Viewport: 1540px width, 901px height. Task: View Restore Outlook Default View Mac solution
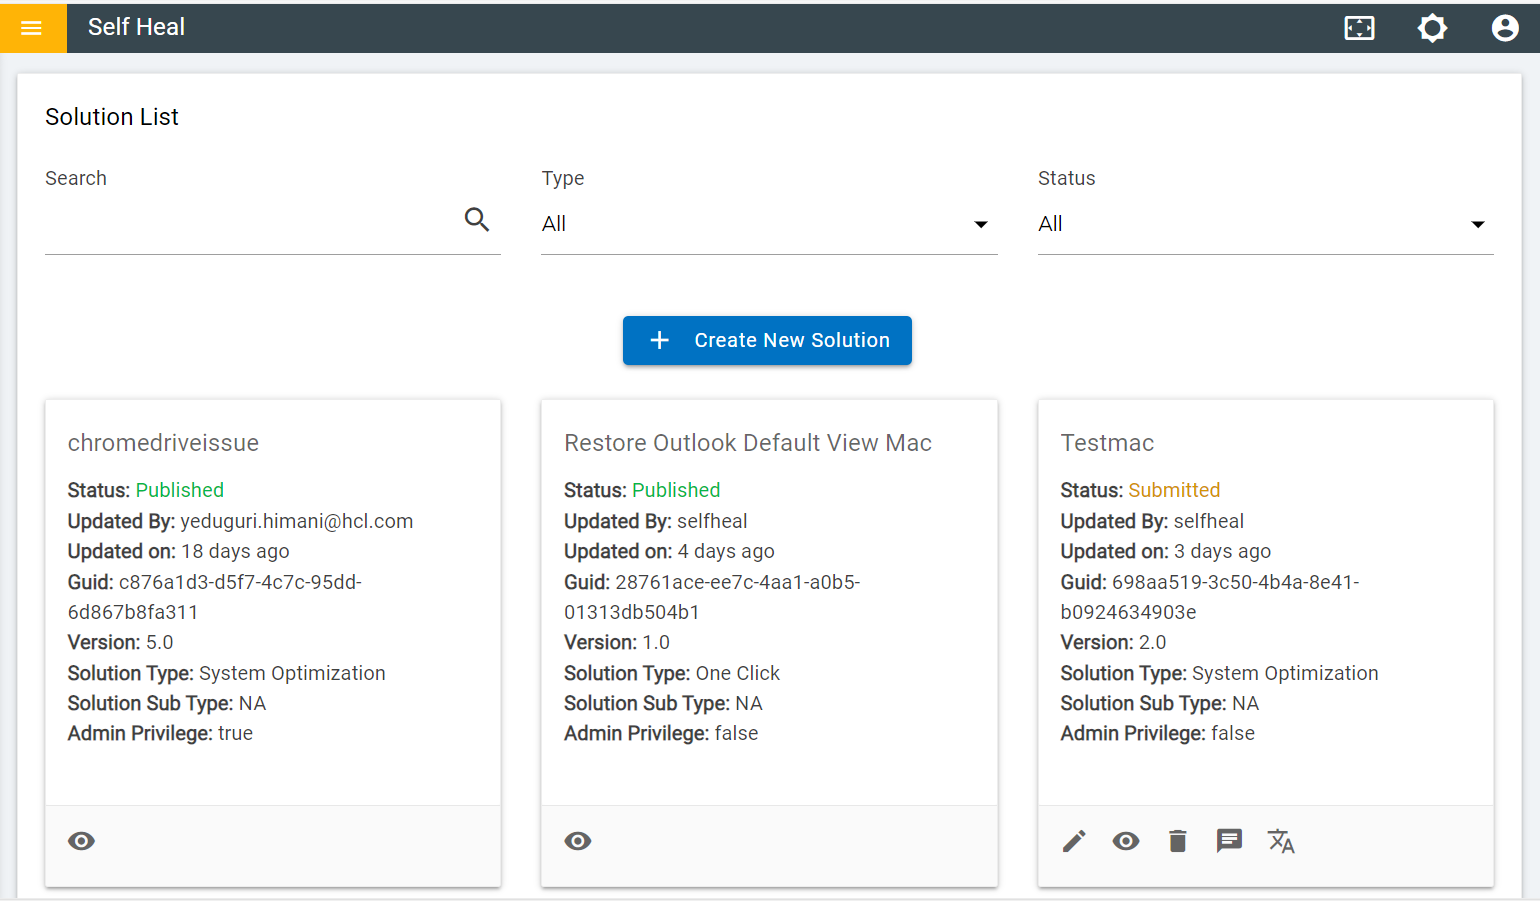[578, 841]
